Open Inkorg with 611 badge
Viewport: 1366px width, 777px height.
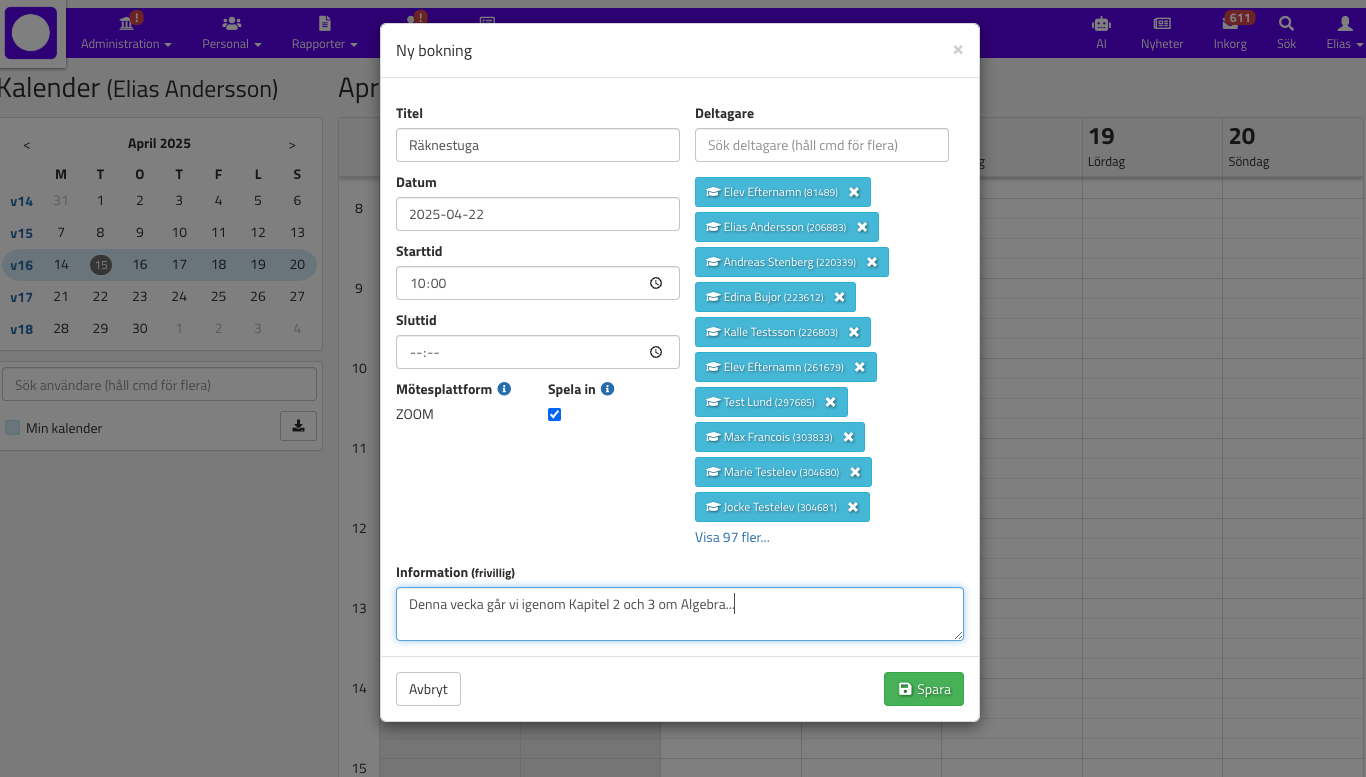pos(1230,32)
